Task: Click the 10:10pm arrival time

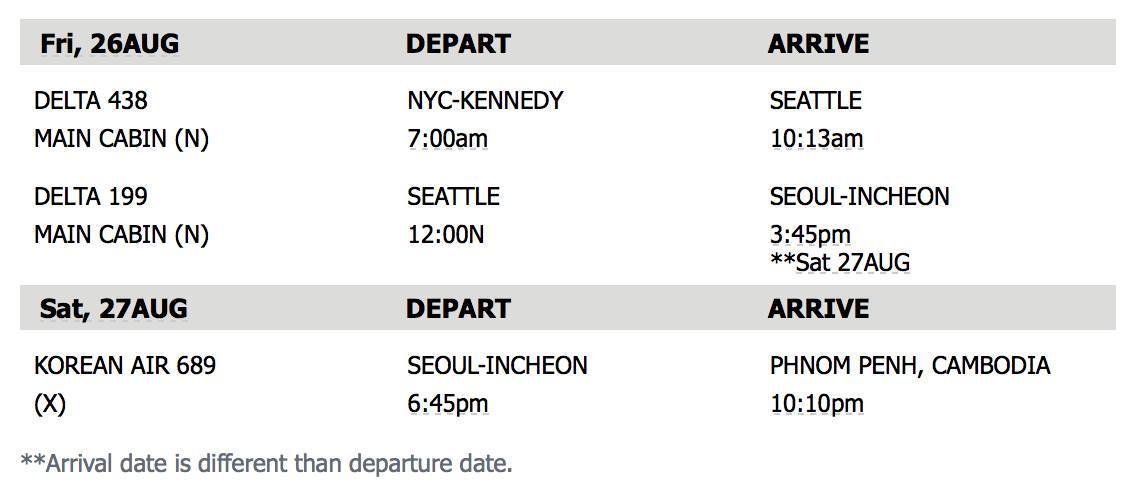Action: (817, 404)
